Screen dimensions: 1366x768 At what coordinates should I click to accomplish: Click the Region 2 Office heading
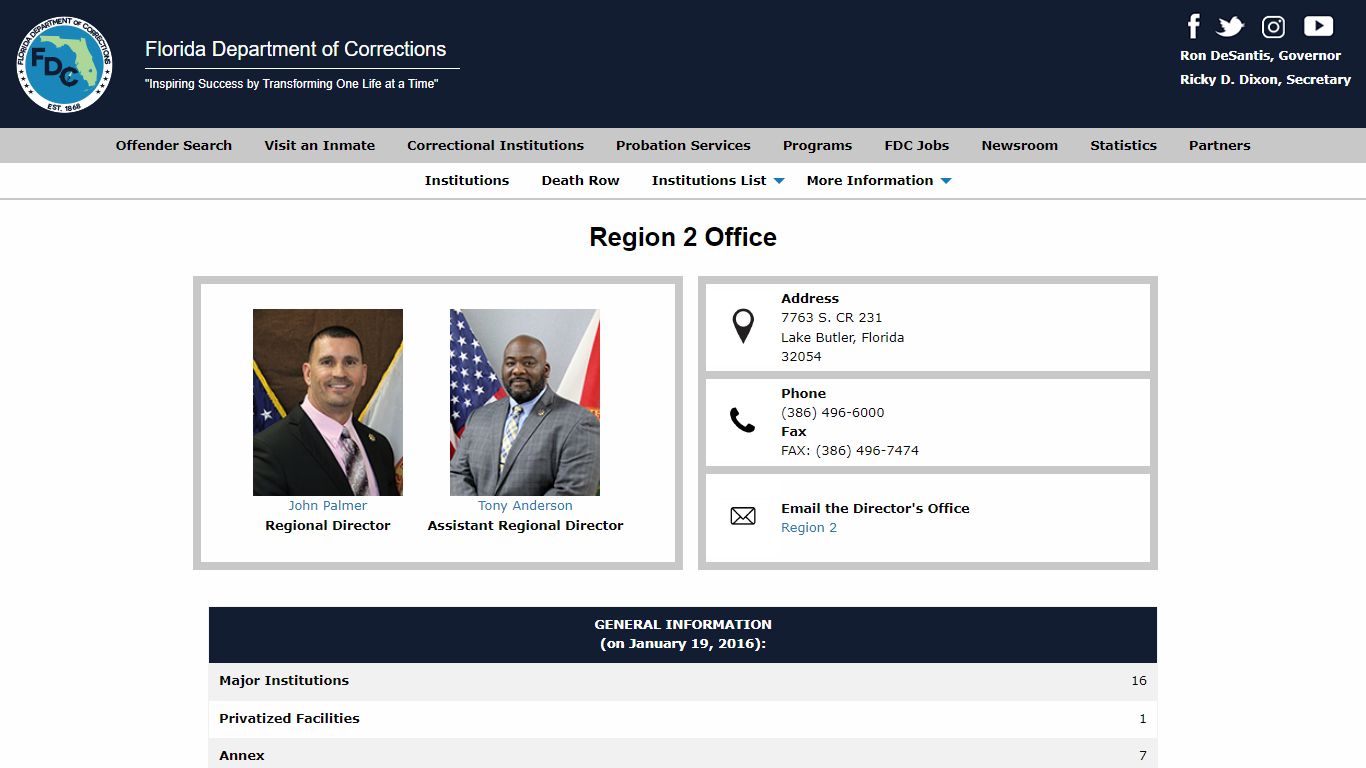pyautogui.click(x=683, y=237)
